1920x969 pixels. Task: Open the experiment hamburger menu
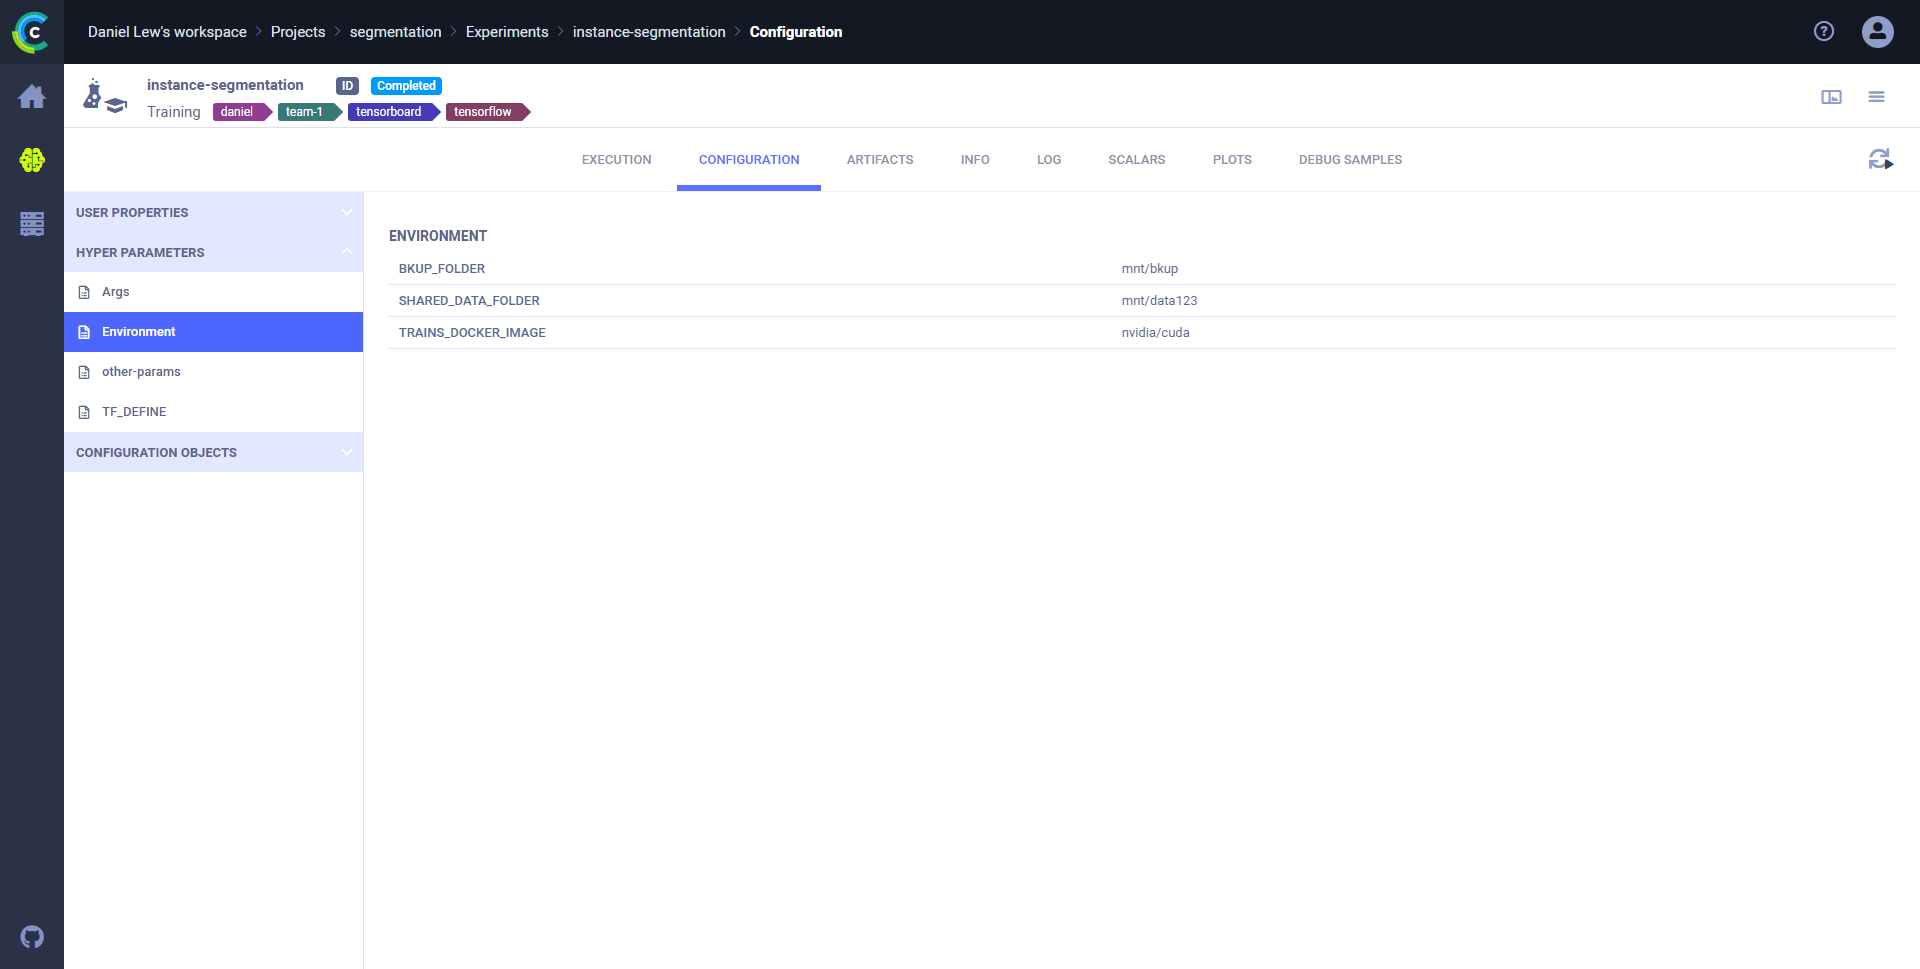coord(1876,97)
